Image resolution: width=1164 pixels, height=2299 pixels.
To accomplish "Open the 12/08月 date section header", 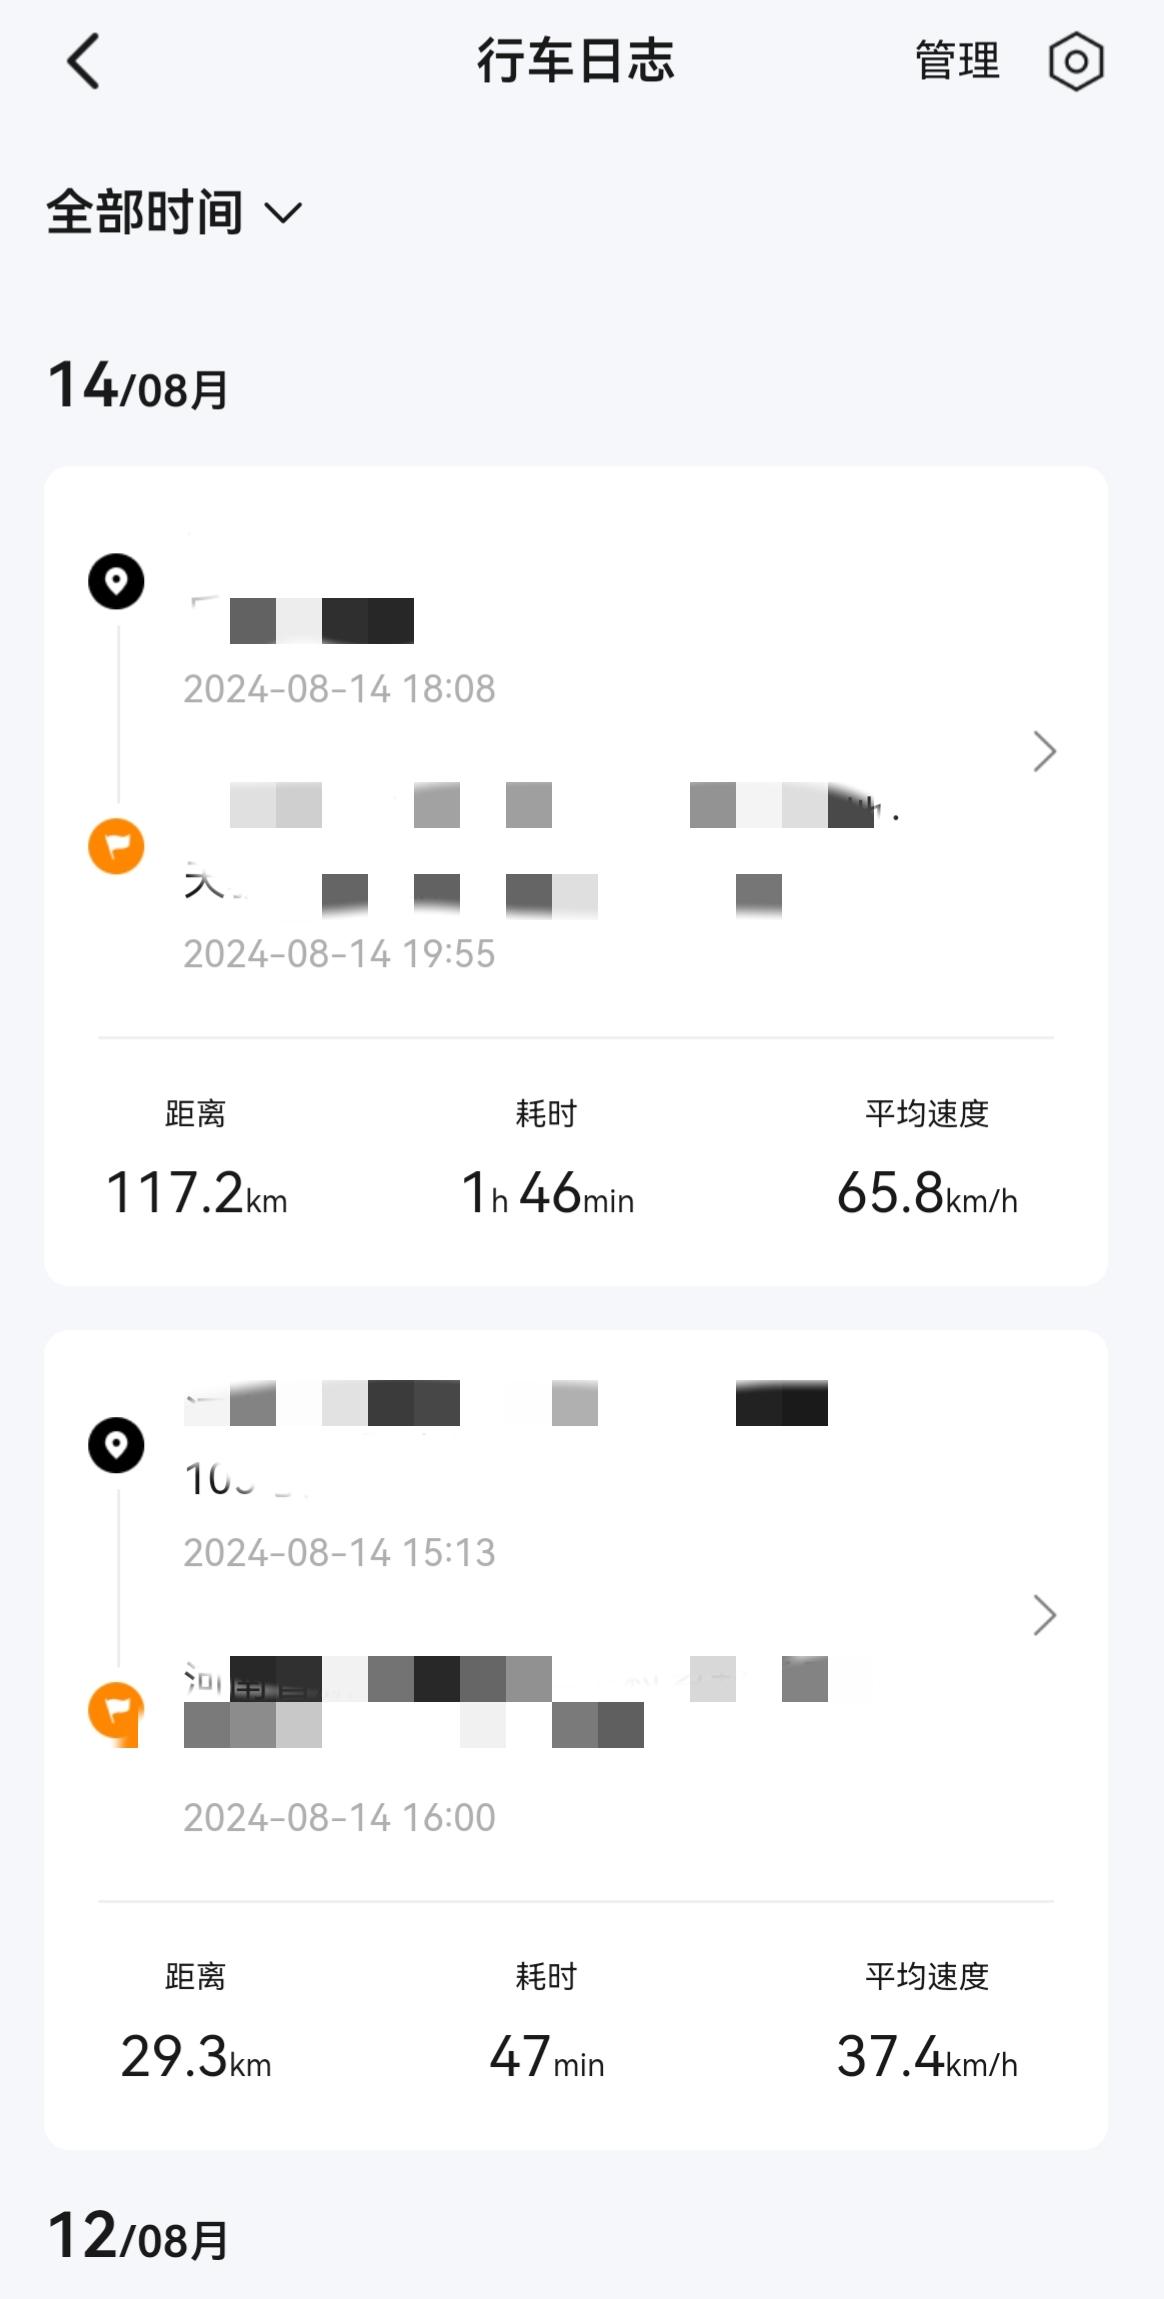I will (139, 2236).
